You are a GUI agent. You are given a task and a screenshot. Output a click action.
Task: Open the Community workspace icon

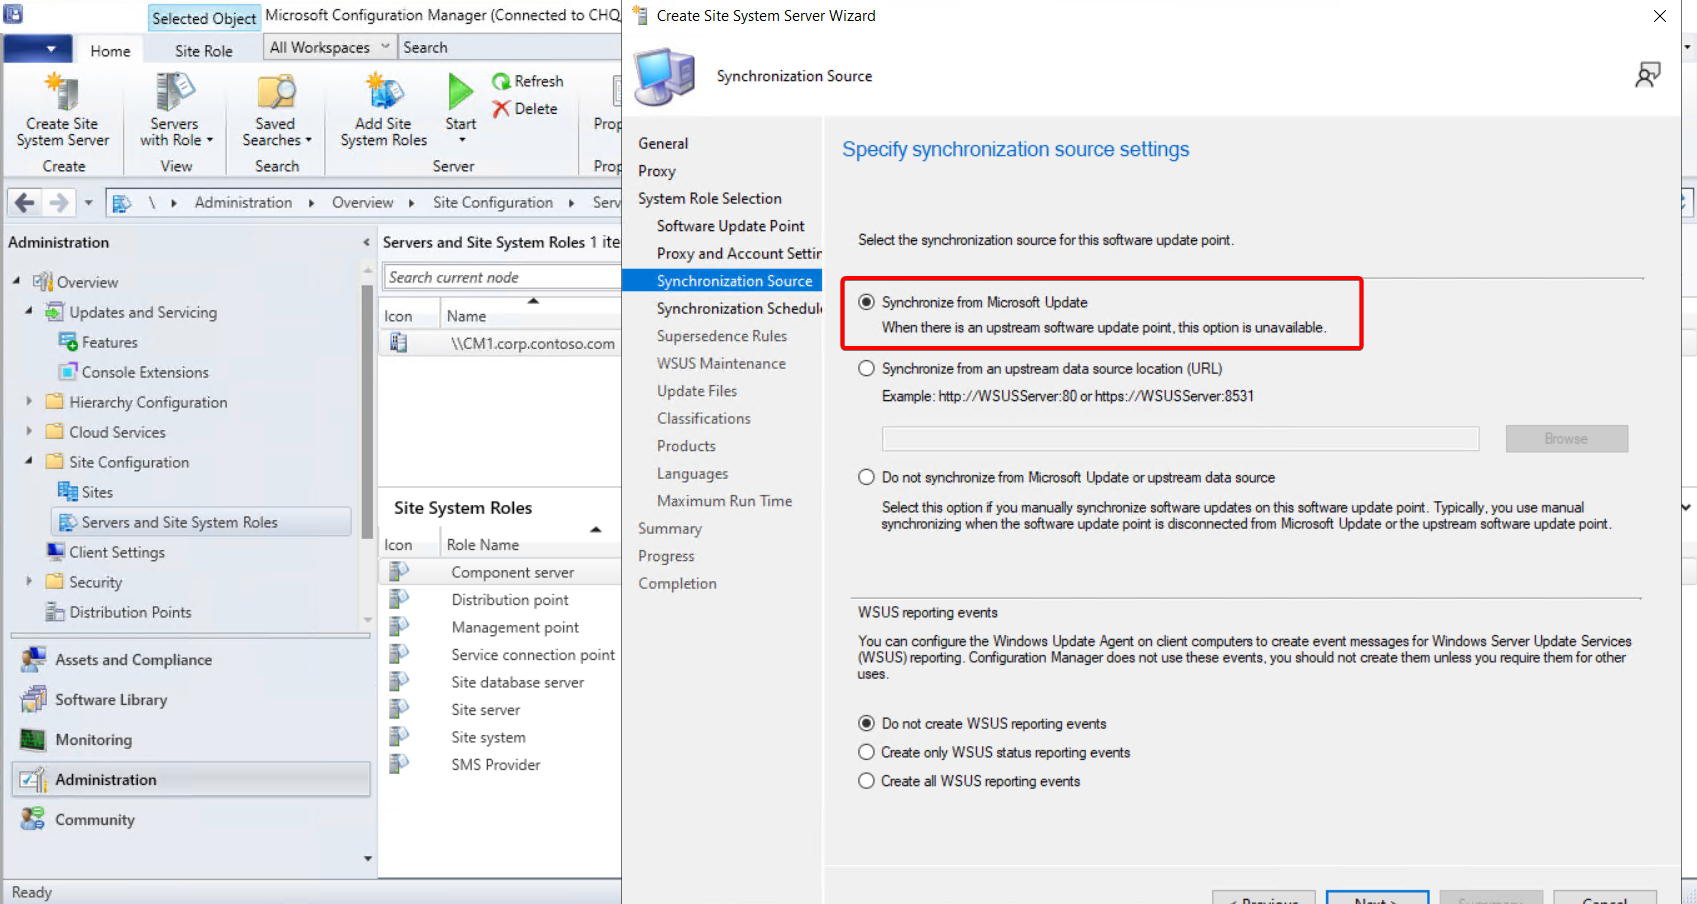[33, 819]
